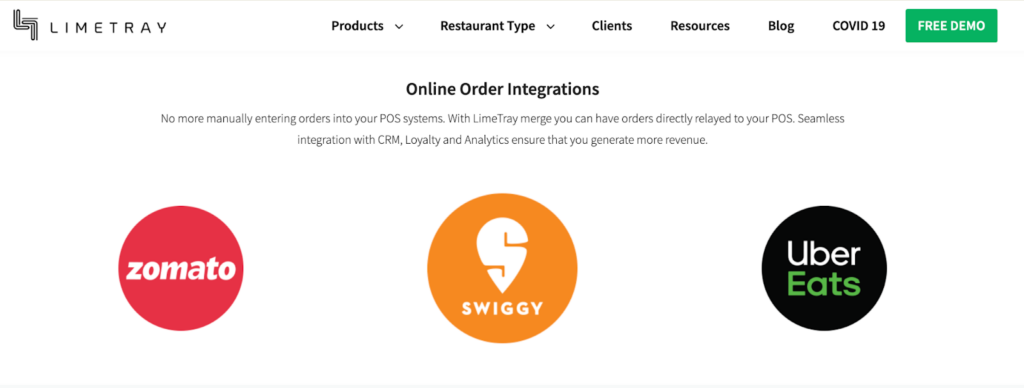1024x388 pixels.
Task: Click the LIMETRAY wordmark text
Action: coord(108,27)
